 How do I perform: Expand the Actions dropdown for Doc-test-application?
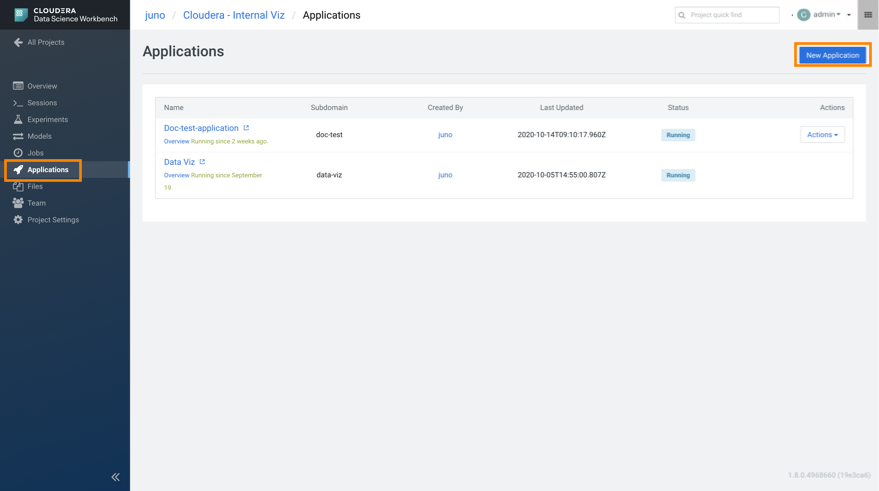[x=822, y=135]
